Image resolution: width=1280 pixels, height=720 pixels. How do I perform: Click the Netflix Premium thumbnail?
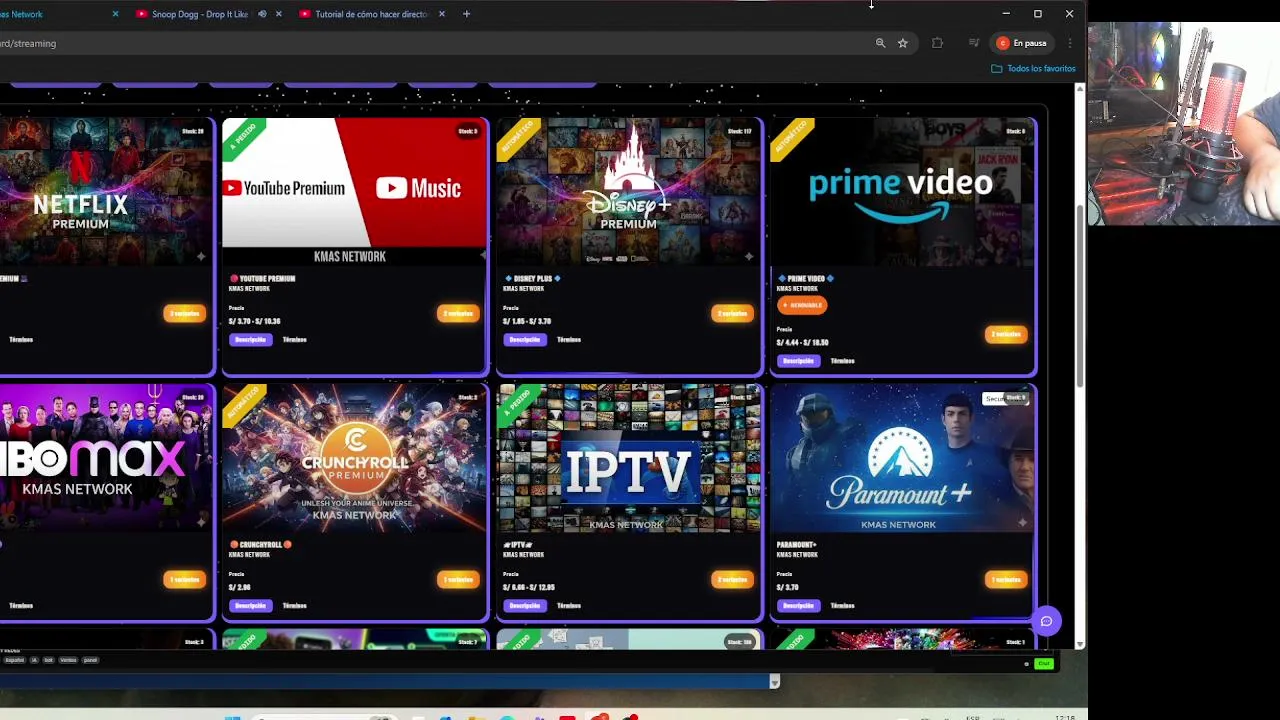[106, 192]
